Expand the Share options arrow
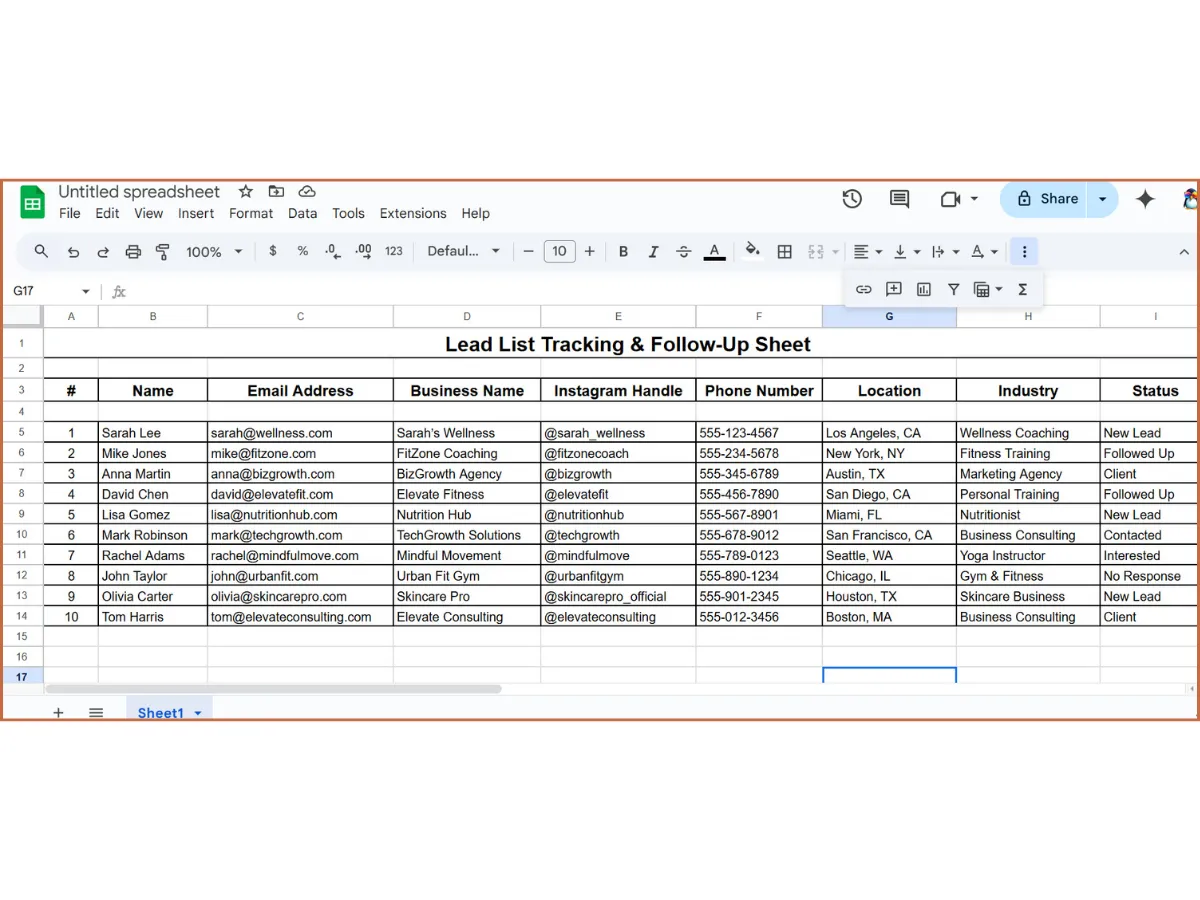 pos(1103,199)
